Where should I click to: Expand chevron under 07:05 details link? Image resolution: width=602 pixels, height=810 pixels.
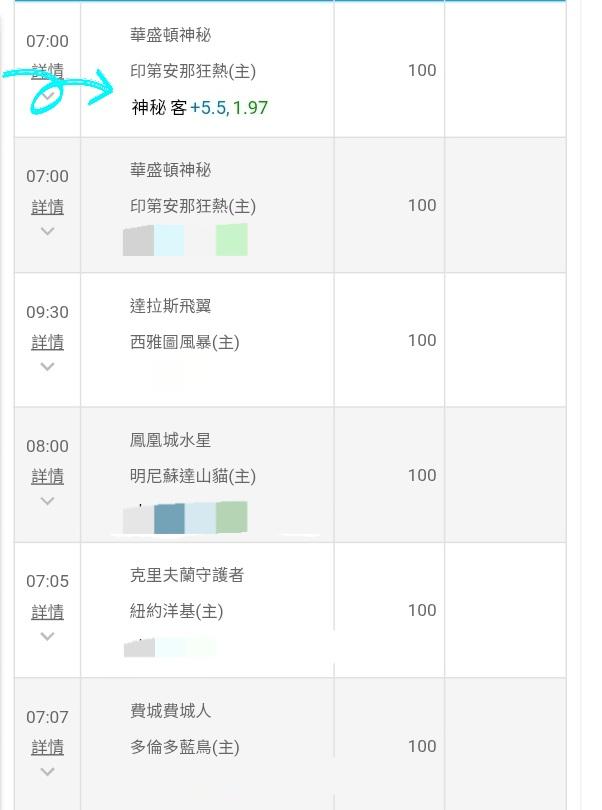[x=48, y=636]
